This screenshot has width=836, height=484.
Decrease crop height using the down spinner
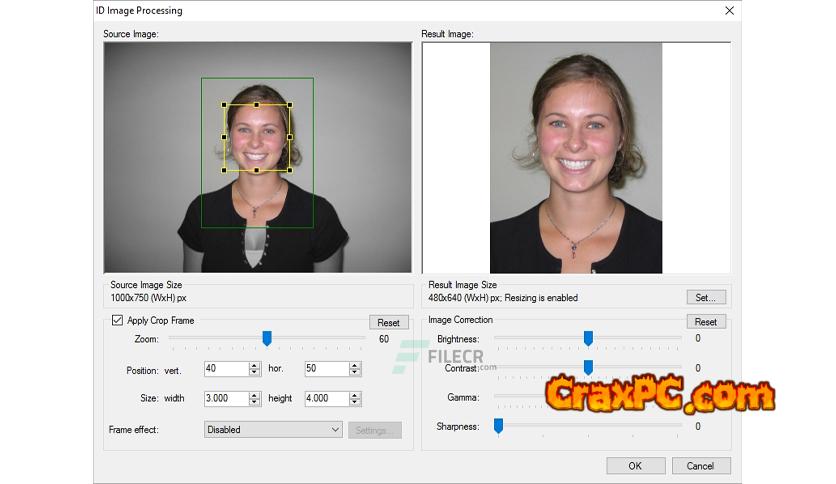(x=354, y=402)
